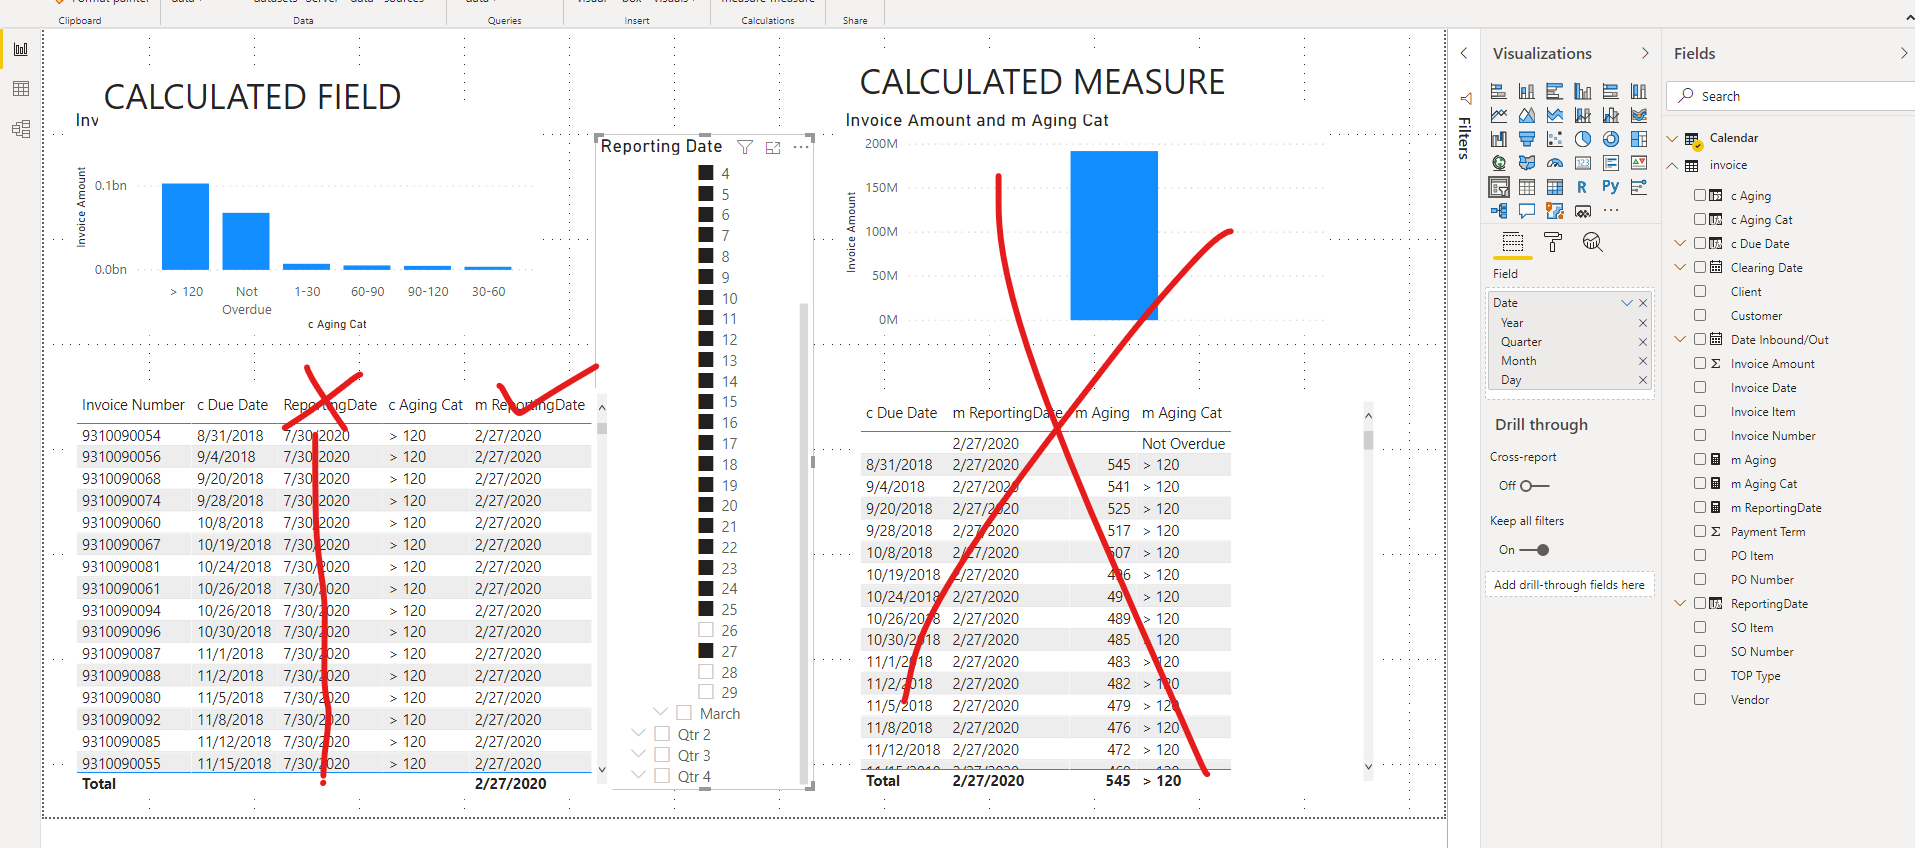The image size is (1915, 848).
Task: Remove Quarter from the Date hierarchy
Action: point(1642,342)
